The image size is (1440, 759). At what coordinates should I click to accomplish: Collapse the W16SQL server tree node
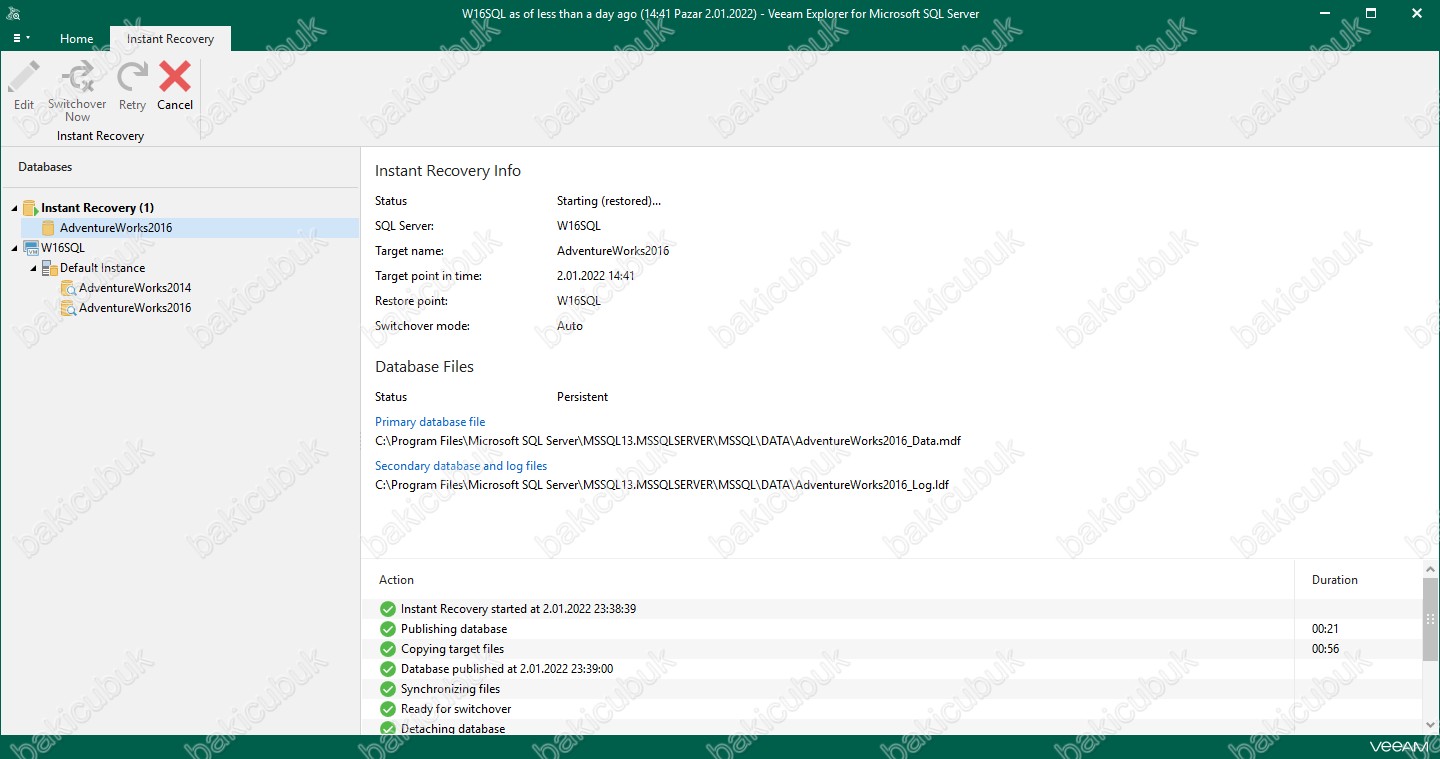pos(15,248)
